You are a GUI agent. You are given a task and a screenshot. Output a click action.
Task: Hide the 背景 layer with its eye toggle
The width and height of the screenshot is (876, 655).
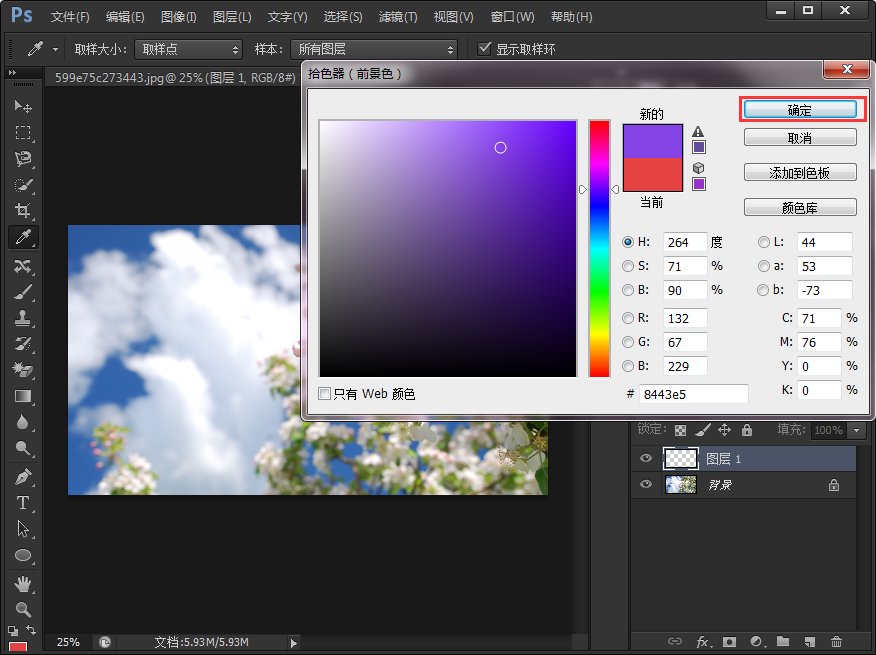[645, 484]
